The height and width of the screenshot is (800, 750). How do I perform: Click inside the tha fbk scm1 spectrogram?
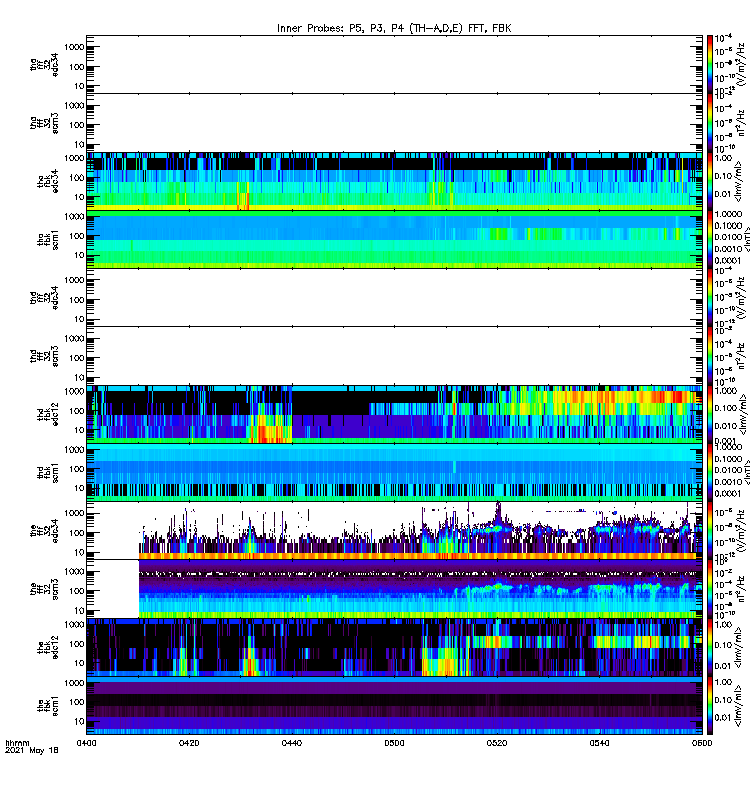tap(394, 239)
